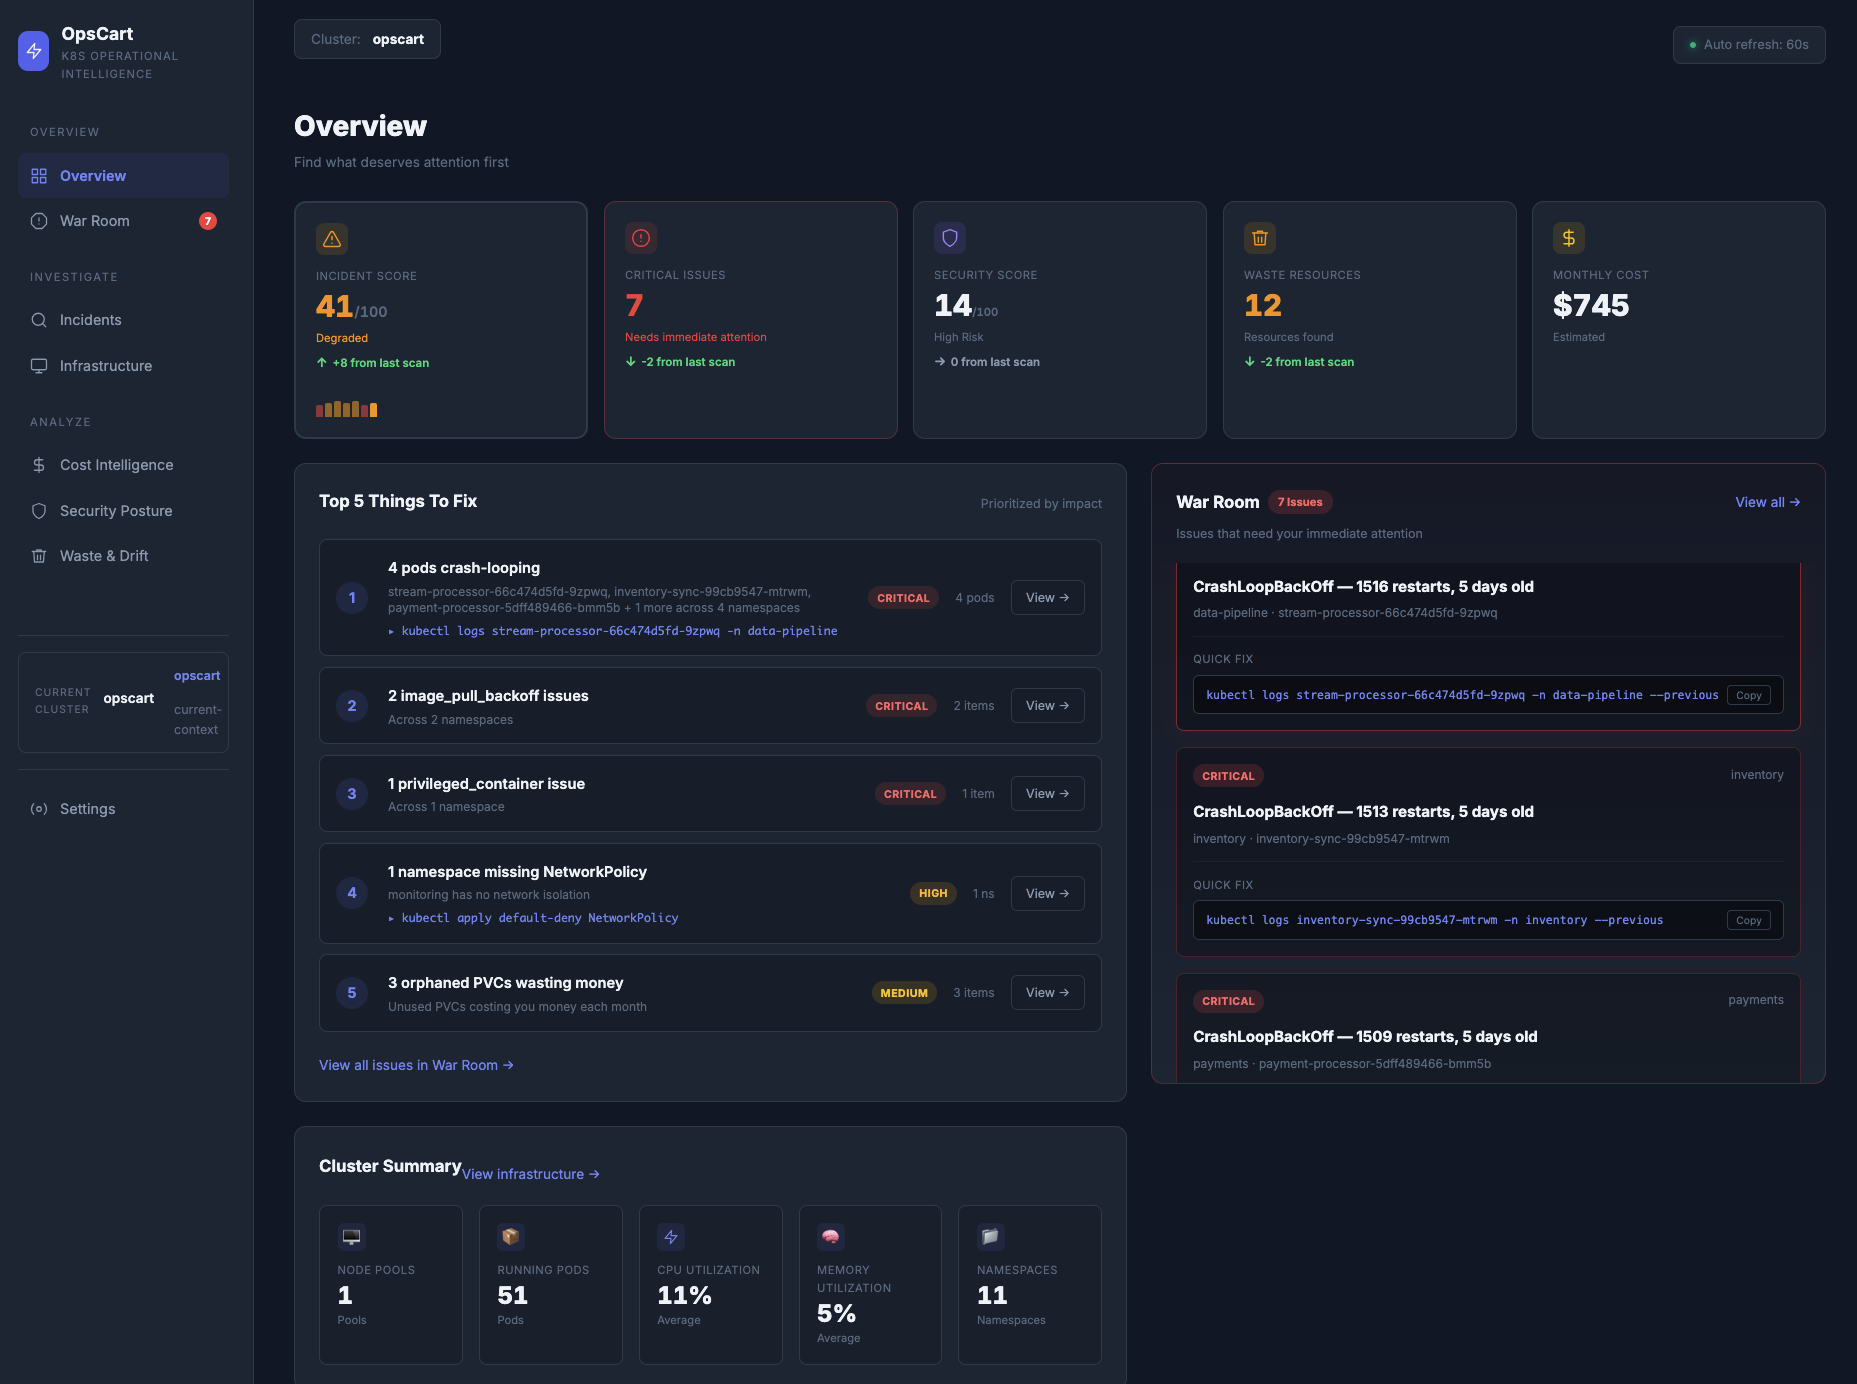Click the Cost Intelligence dollar icon
The image size is (1857, 1384).
(39, 465)
